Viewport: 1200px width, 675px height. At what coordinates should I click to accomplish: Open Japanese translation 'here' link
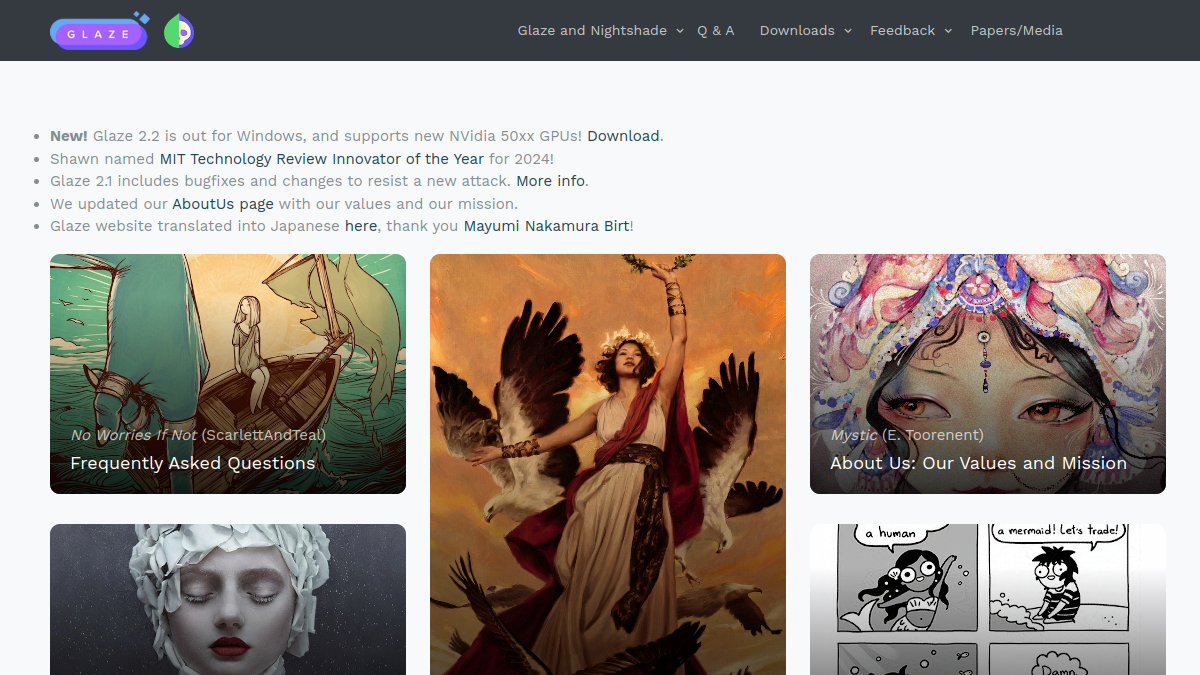coord(361,226)
